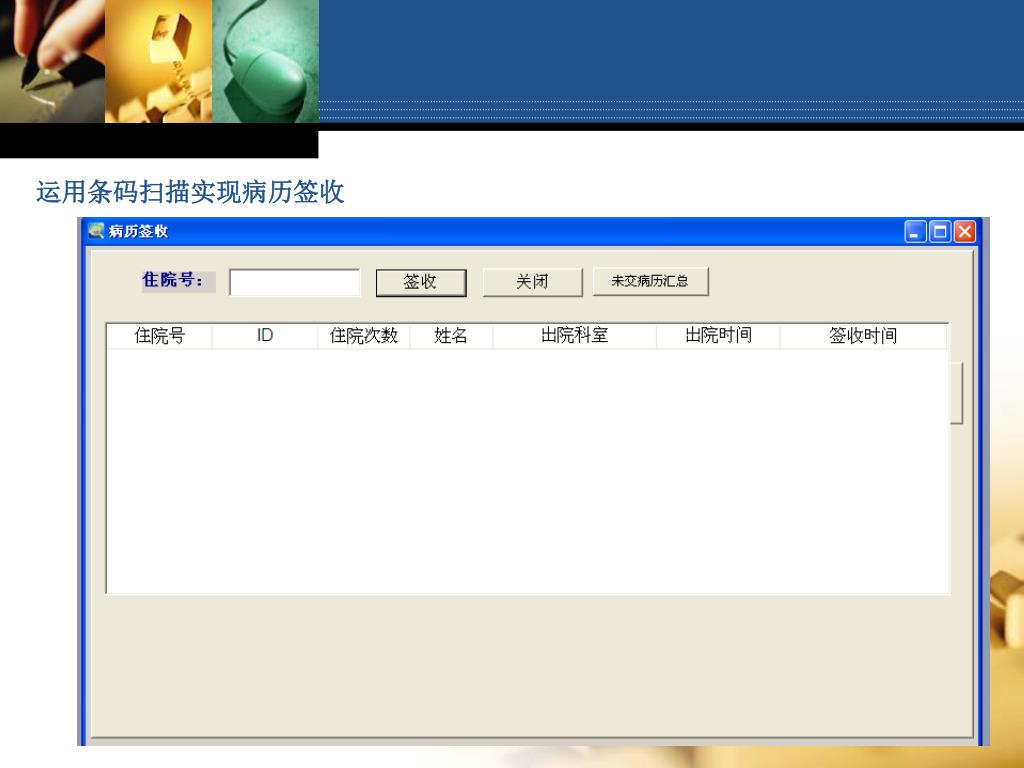Maximize the 病历签收 window
Image resolution: width=1024 pixels, height=768 pixels.
(940, 232)
